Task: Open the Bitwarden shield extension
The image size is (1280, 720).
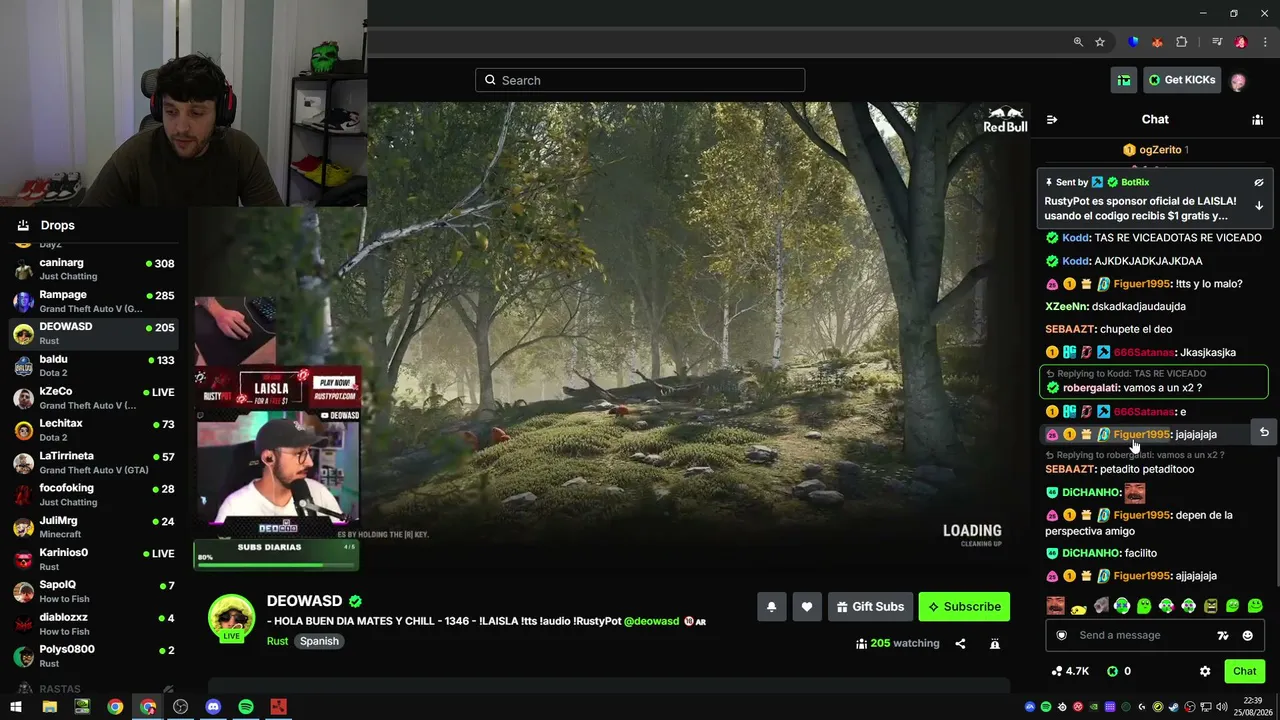Action: pyautogui.click(x=1133, y=42)
